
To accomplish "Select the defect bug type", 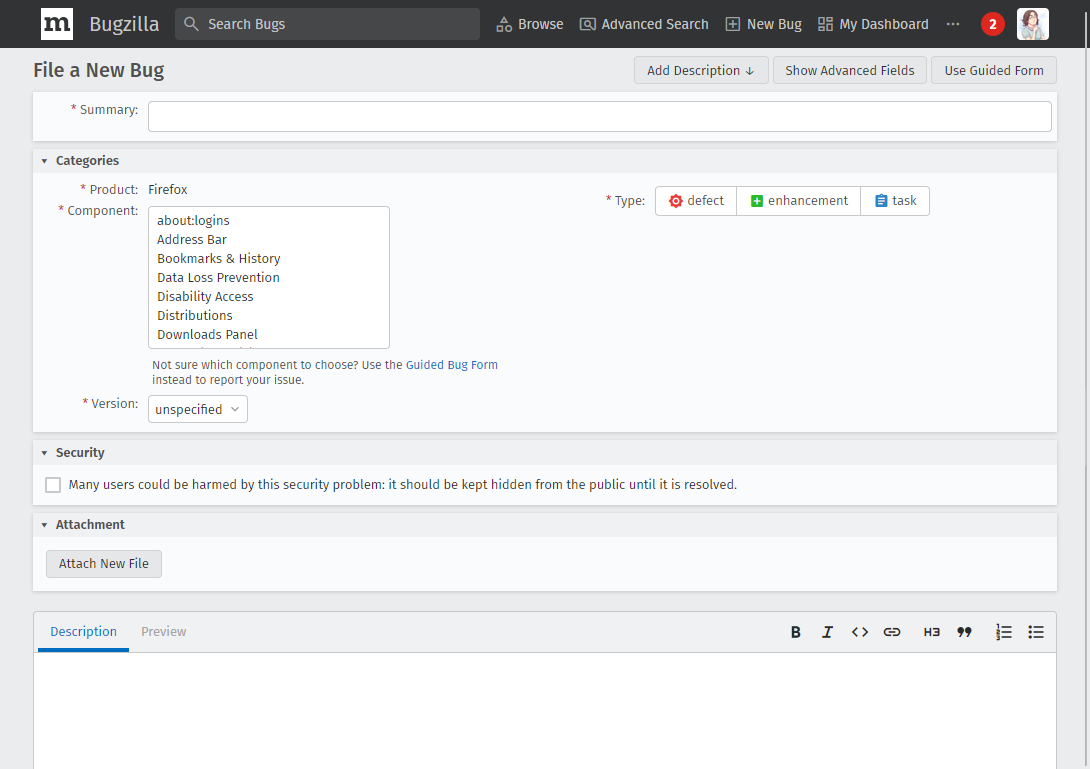I will click(696, 201).
